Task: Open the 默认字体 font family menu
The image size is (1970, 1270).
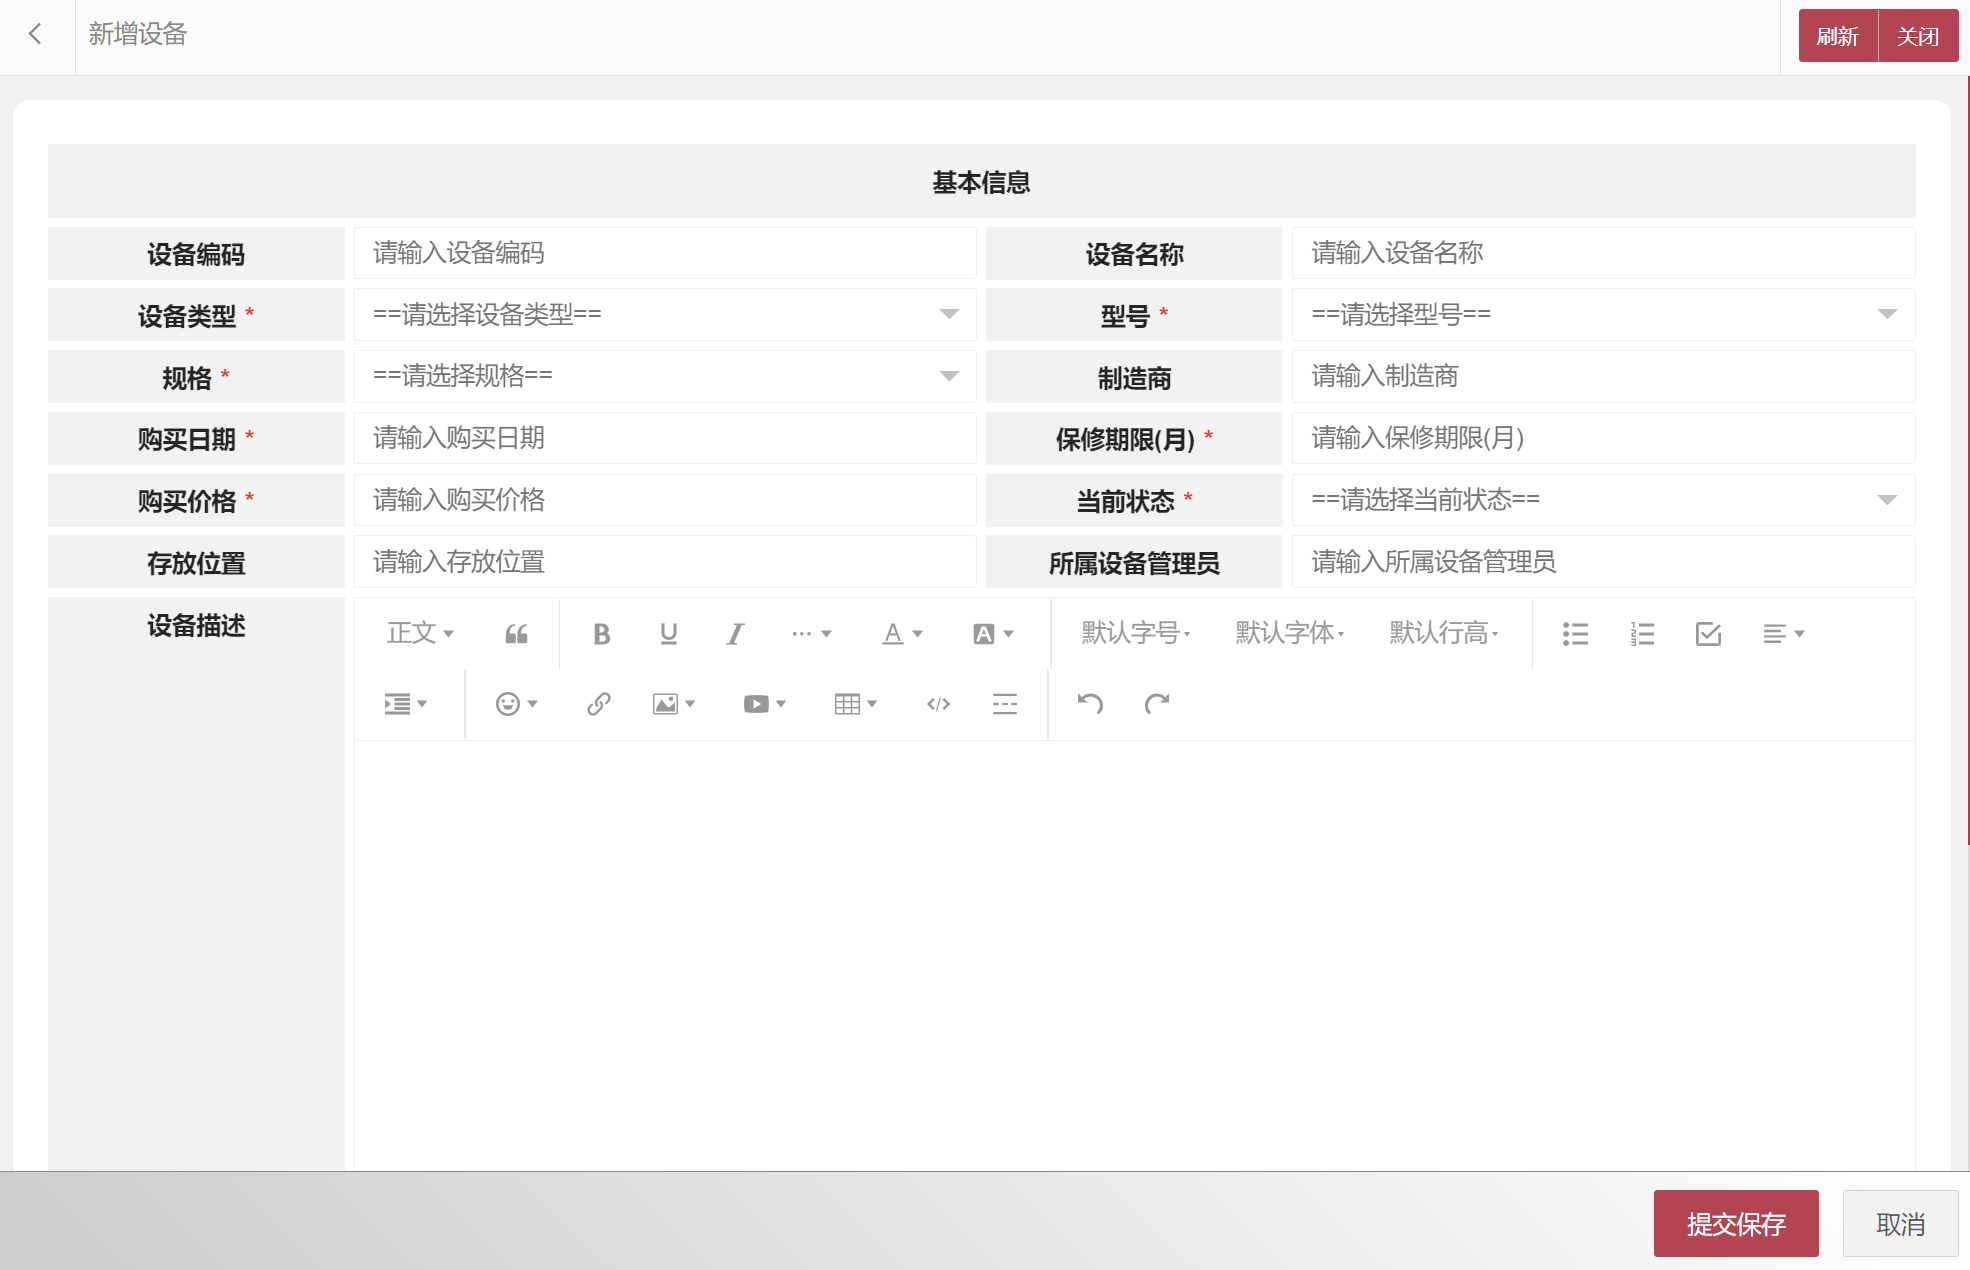Action: pyautogui.click(x=1290, y=634)
